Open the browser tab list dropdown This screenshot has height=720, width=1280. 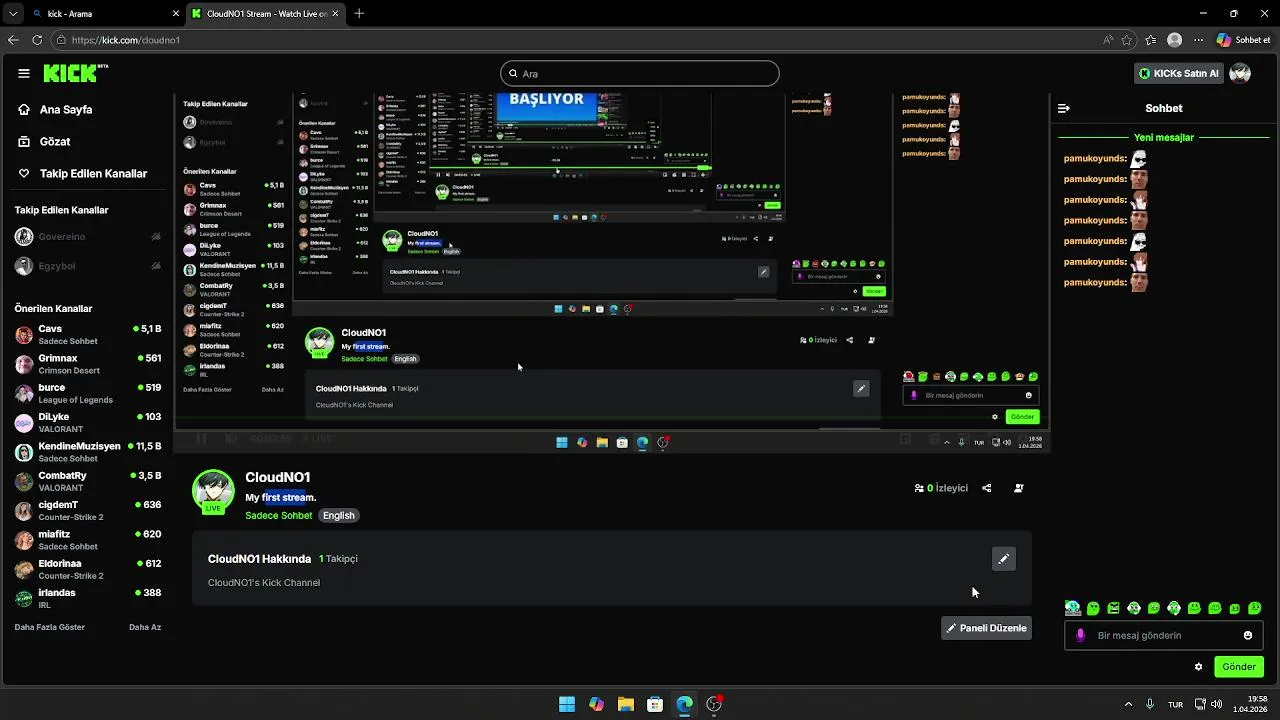12,14
